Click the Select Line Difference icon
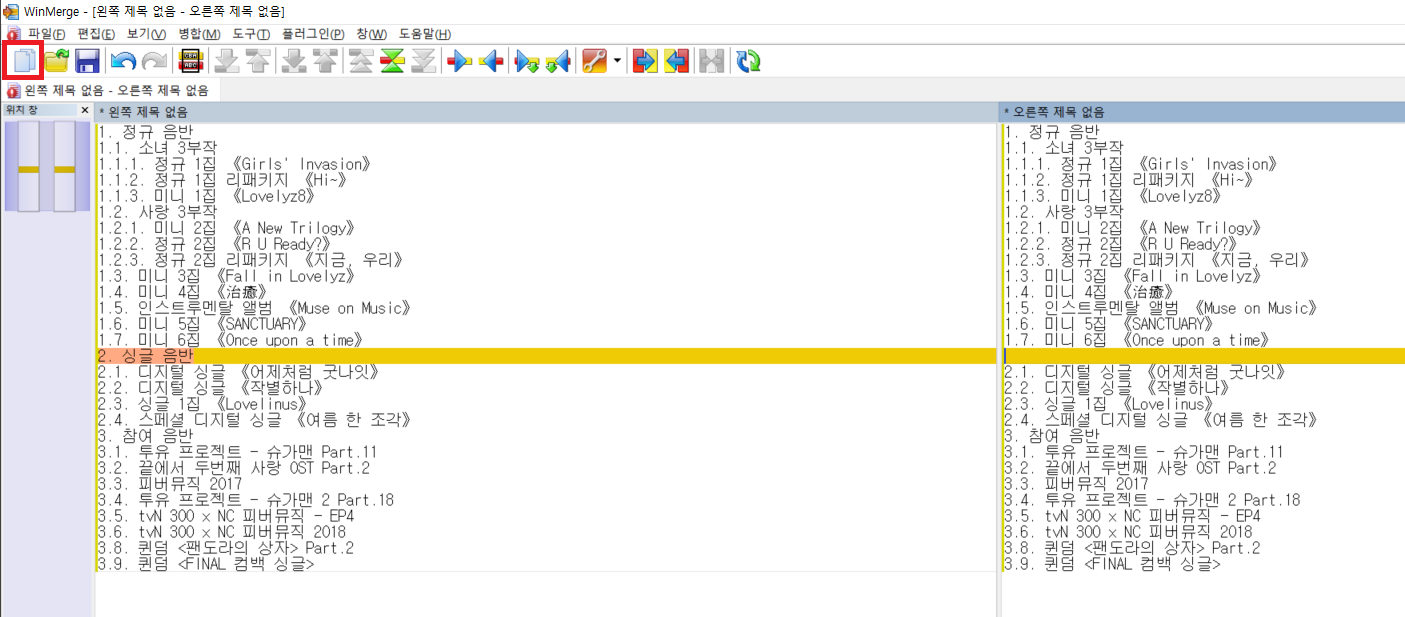 (190, 61)
